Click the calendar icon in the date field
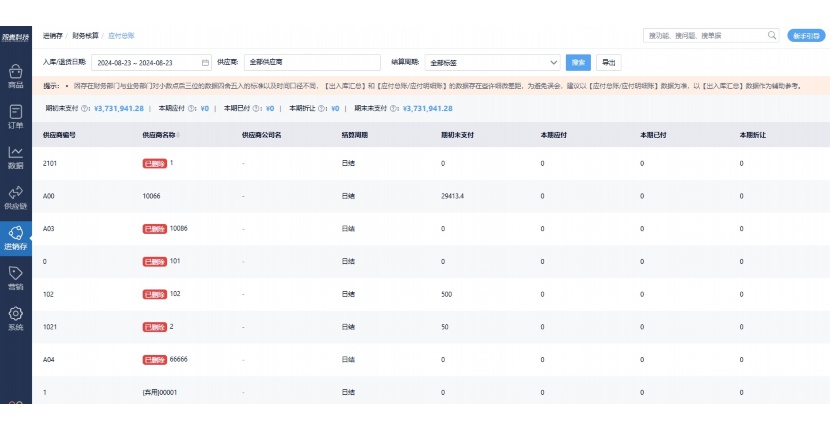The height and width of the screenshot is (430, 830). [206, 62]
